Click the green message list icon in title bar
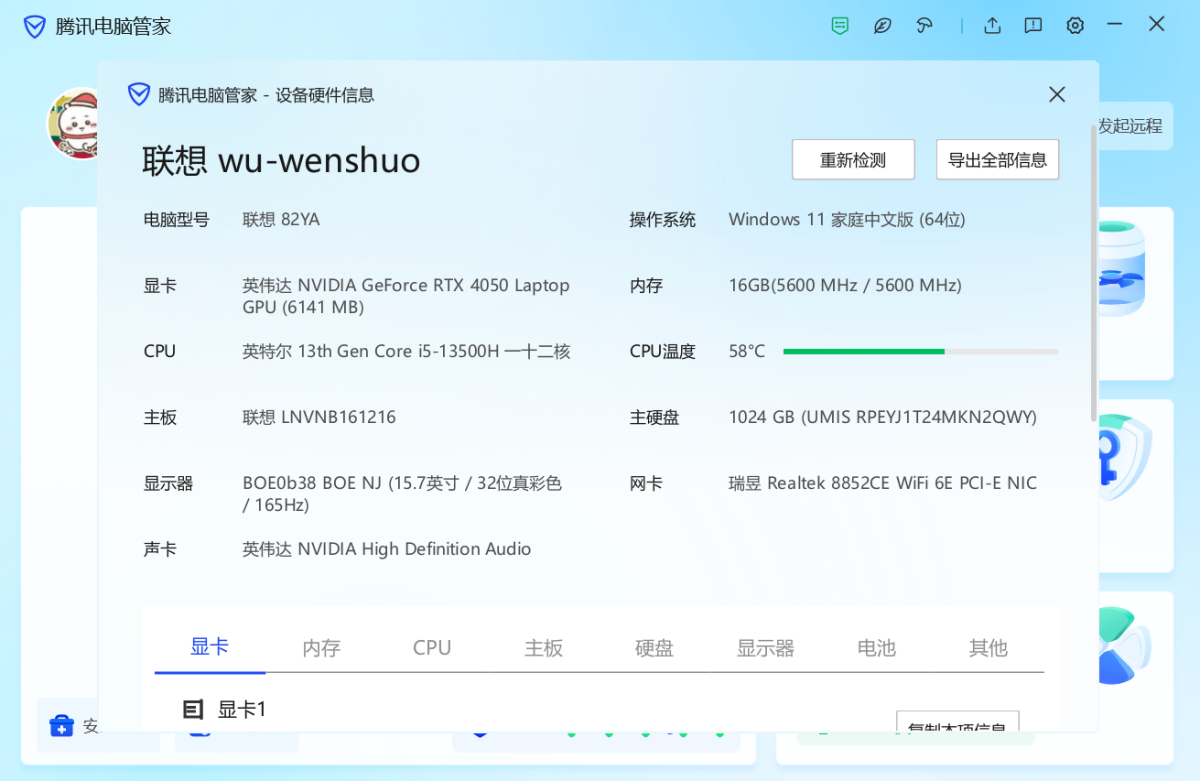Viewport: 1200px width, 781px height. pyautogui.click(x=840, y=26)
